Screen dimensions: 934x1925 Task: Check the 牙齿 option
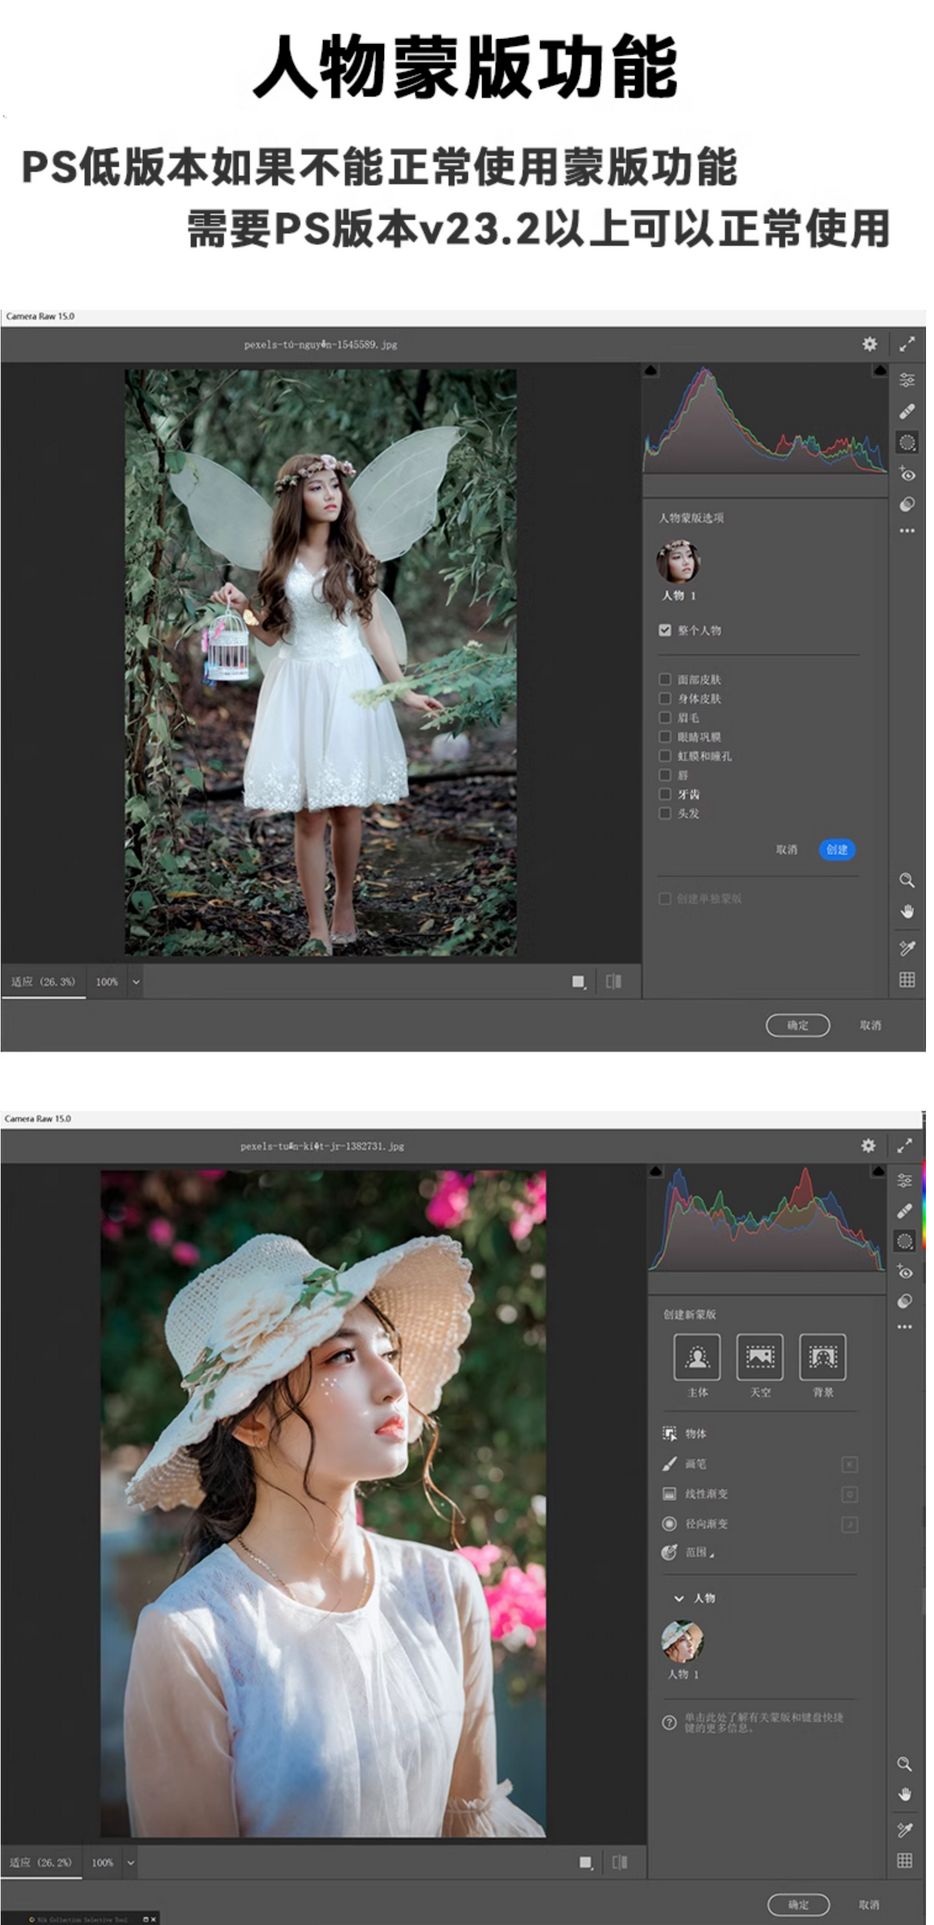click(x=665, y=794)
